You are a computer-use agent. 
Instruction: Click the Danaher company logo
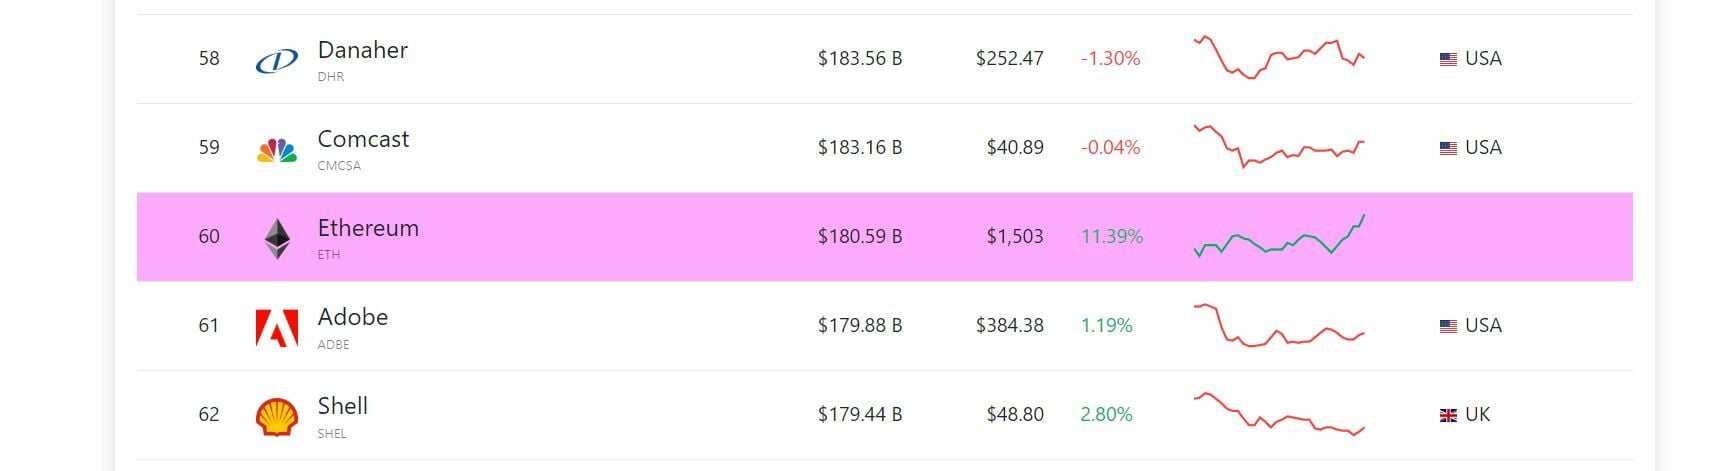click(x=277, y=61)
